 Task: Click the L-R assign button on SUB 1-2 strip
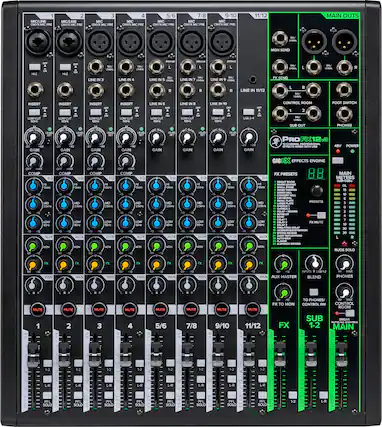323,396
